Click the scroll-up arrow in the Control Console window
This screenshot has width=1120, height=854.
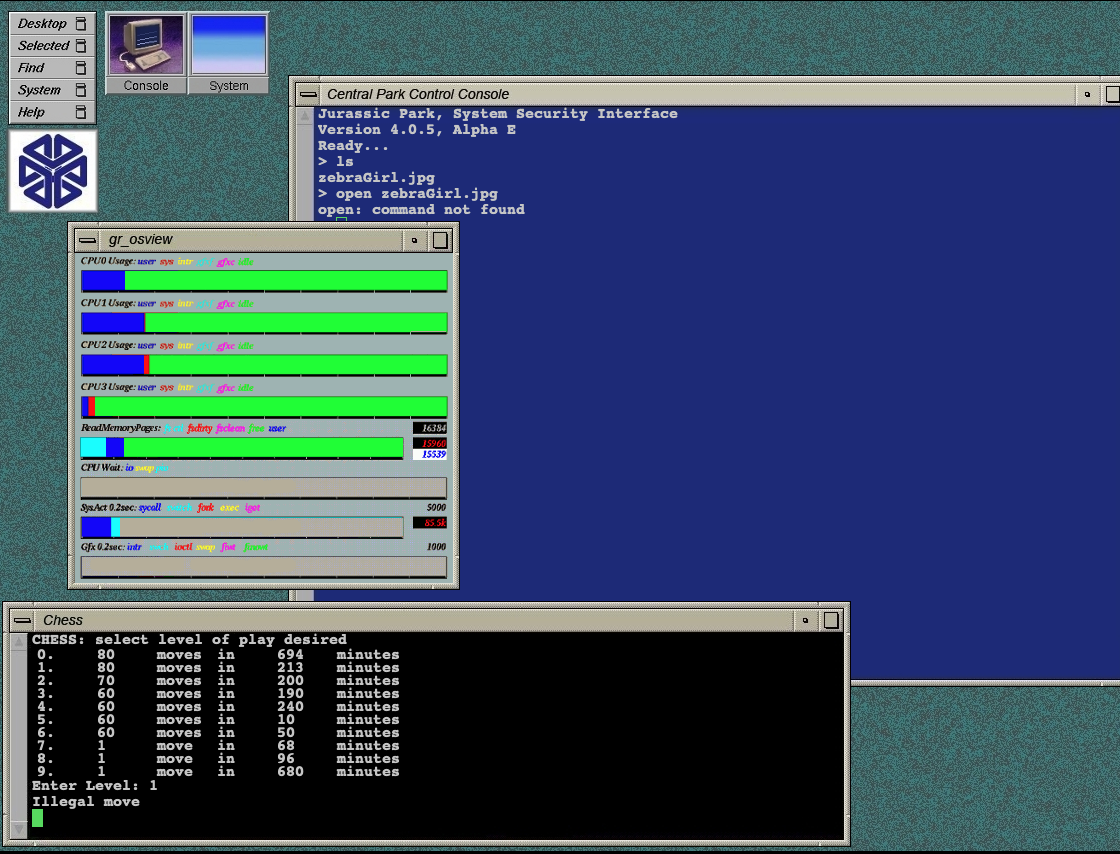305,116
